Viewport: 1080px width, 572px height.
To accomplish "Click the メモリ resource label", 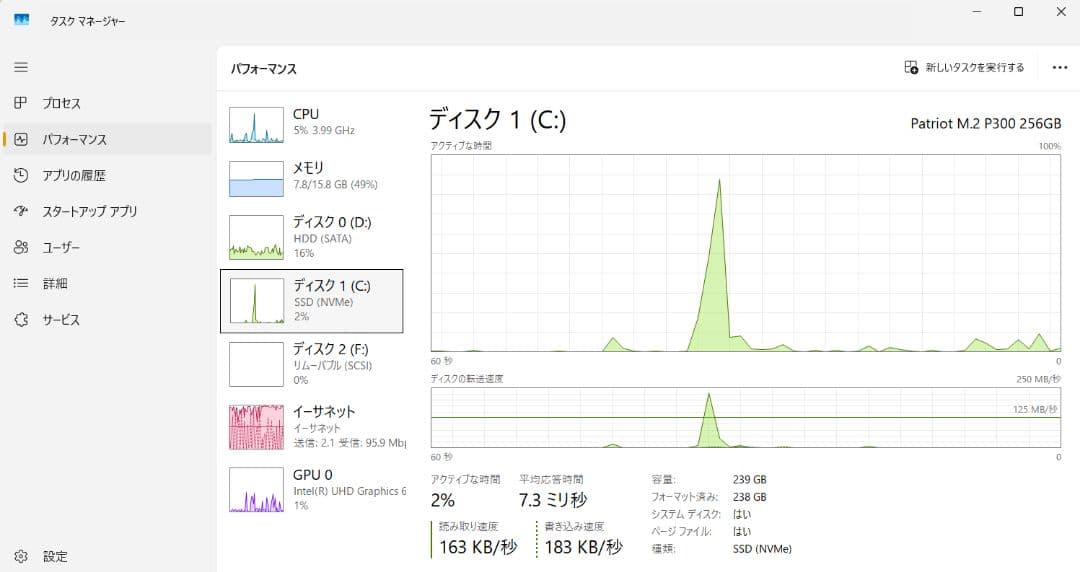I will click(x=308, y=167).
